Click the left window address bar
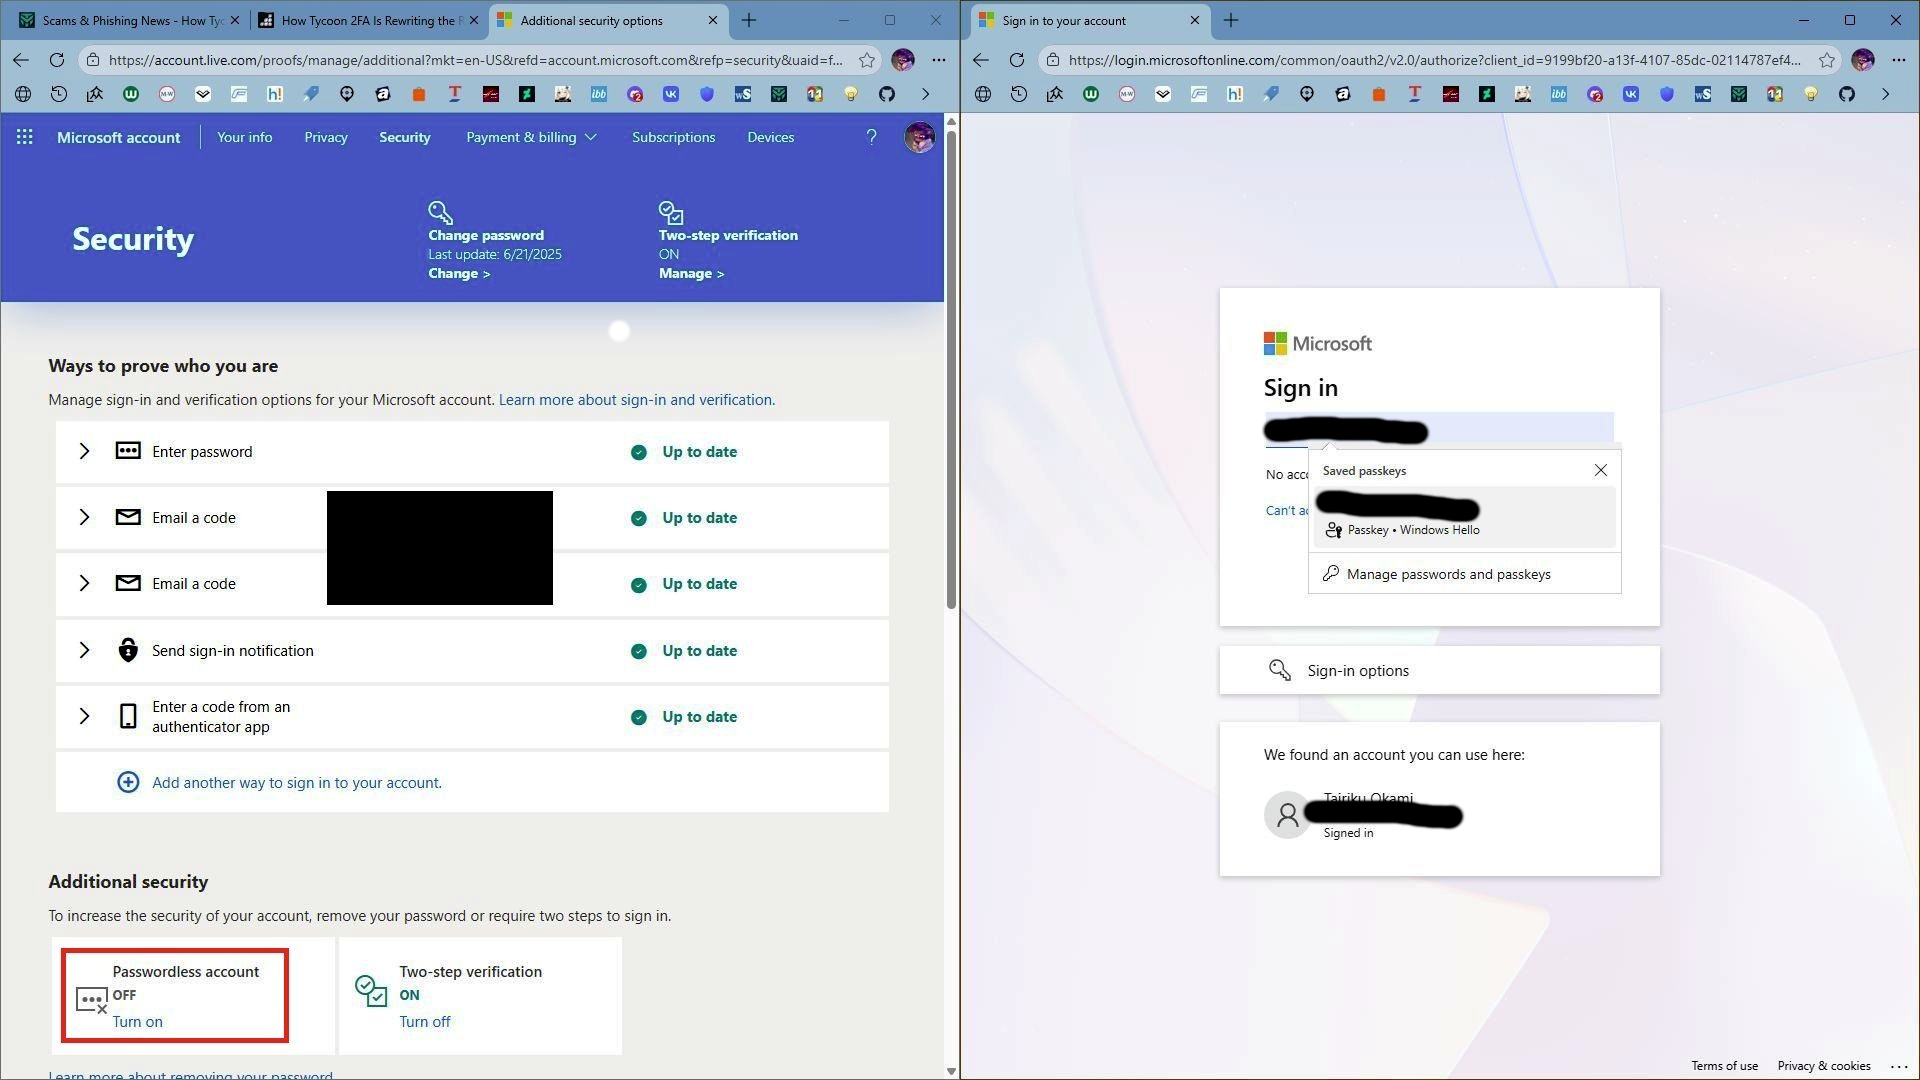Image resolution: width=1920 pixels, height=1080 pixels. [x=476, y=60]
